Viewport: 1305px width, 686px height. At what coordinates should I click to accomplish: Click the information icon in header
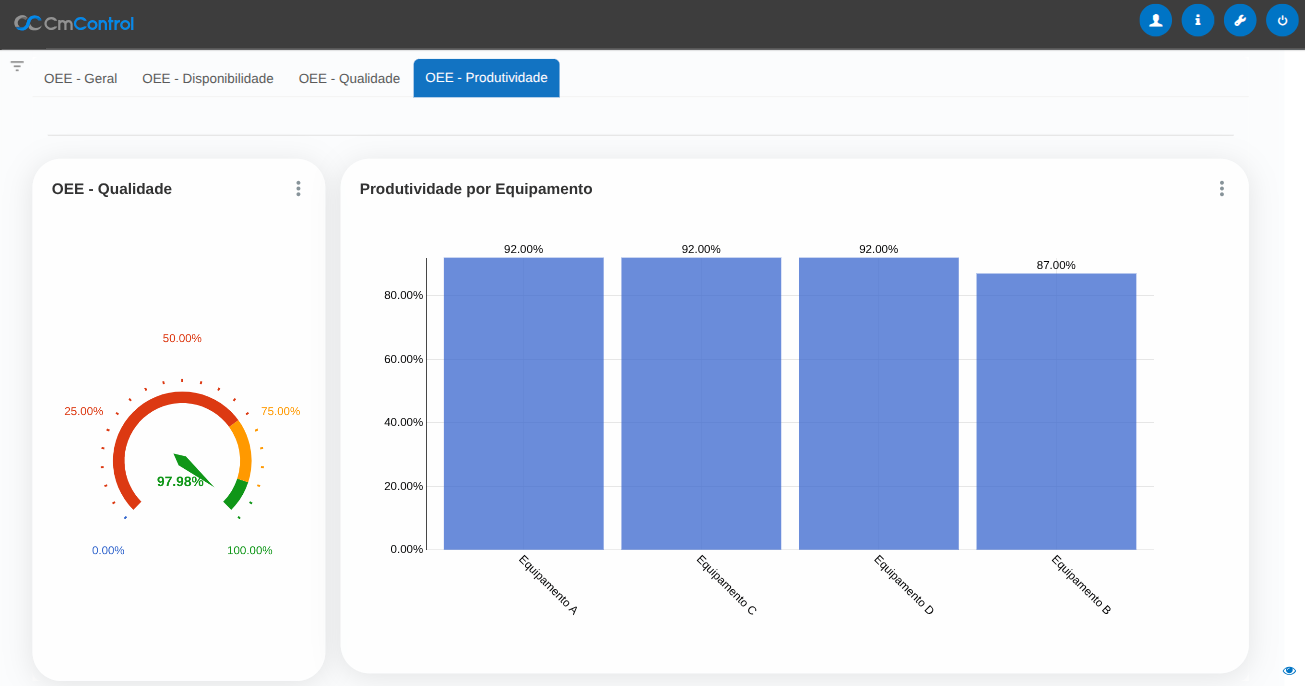[1197, 20]
